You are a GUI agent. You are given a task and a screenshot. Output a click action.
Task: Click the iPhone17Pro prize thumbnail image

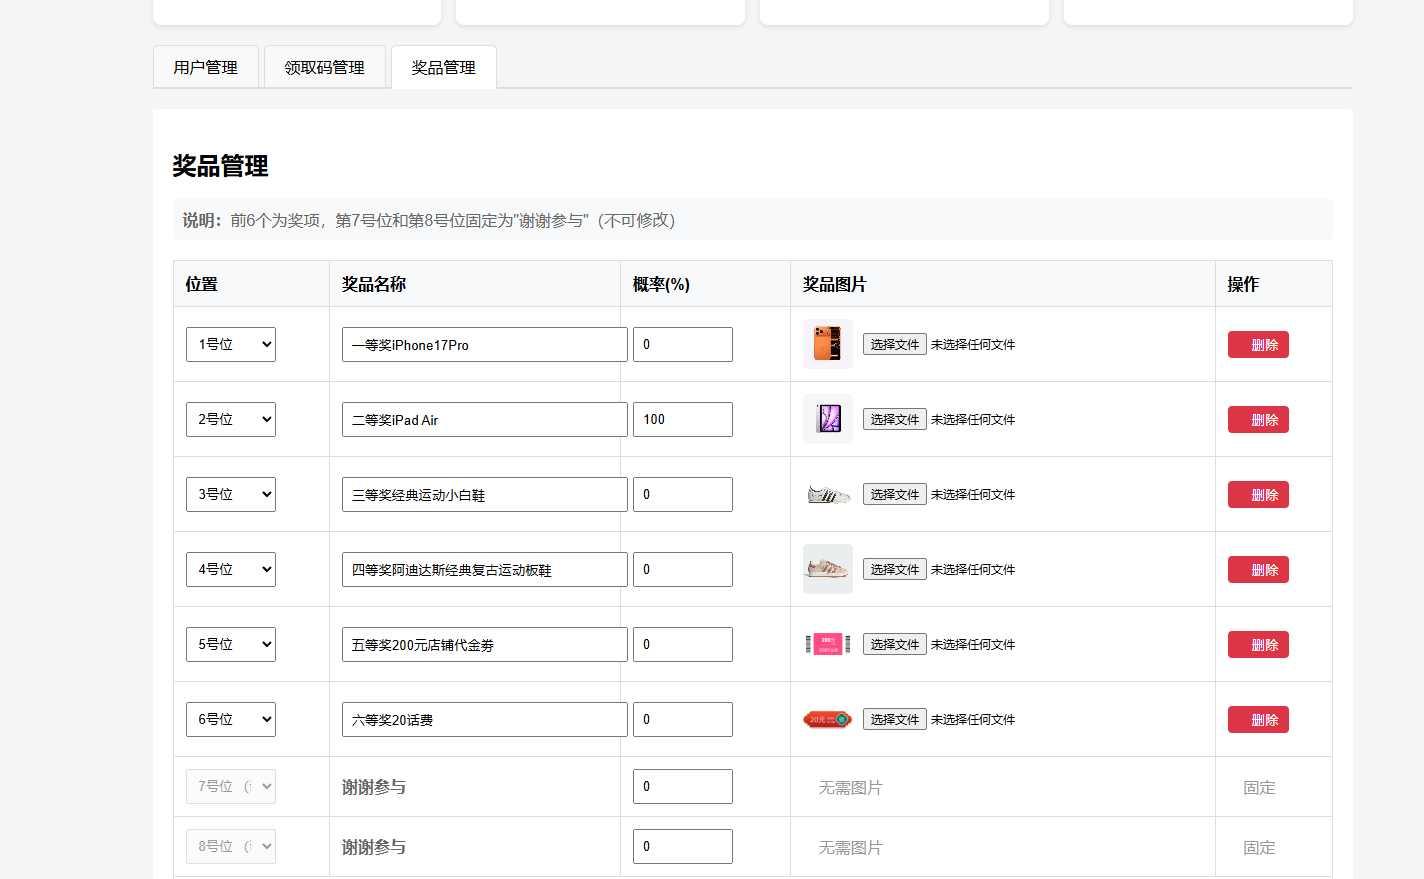click(827, 344)
